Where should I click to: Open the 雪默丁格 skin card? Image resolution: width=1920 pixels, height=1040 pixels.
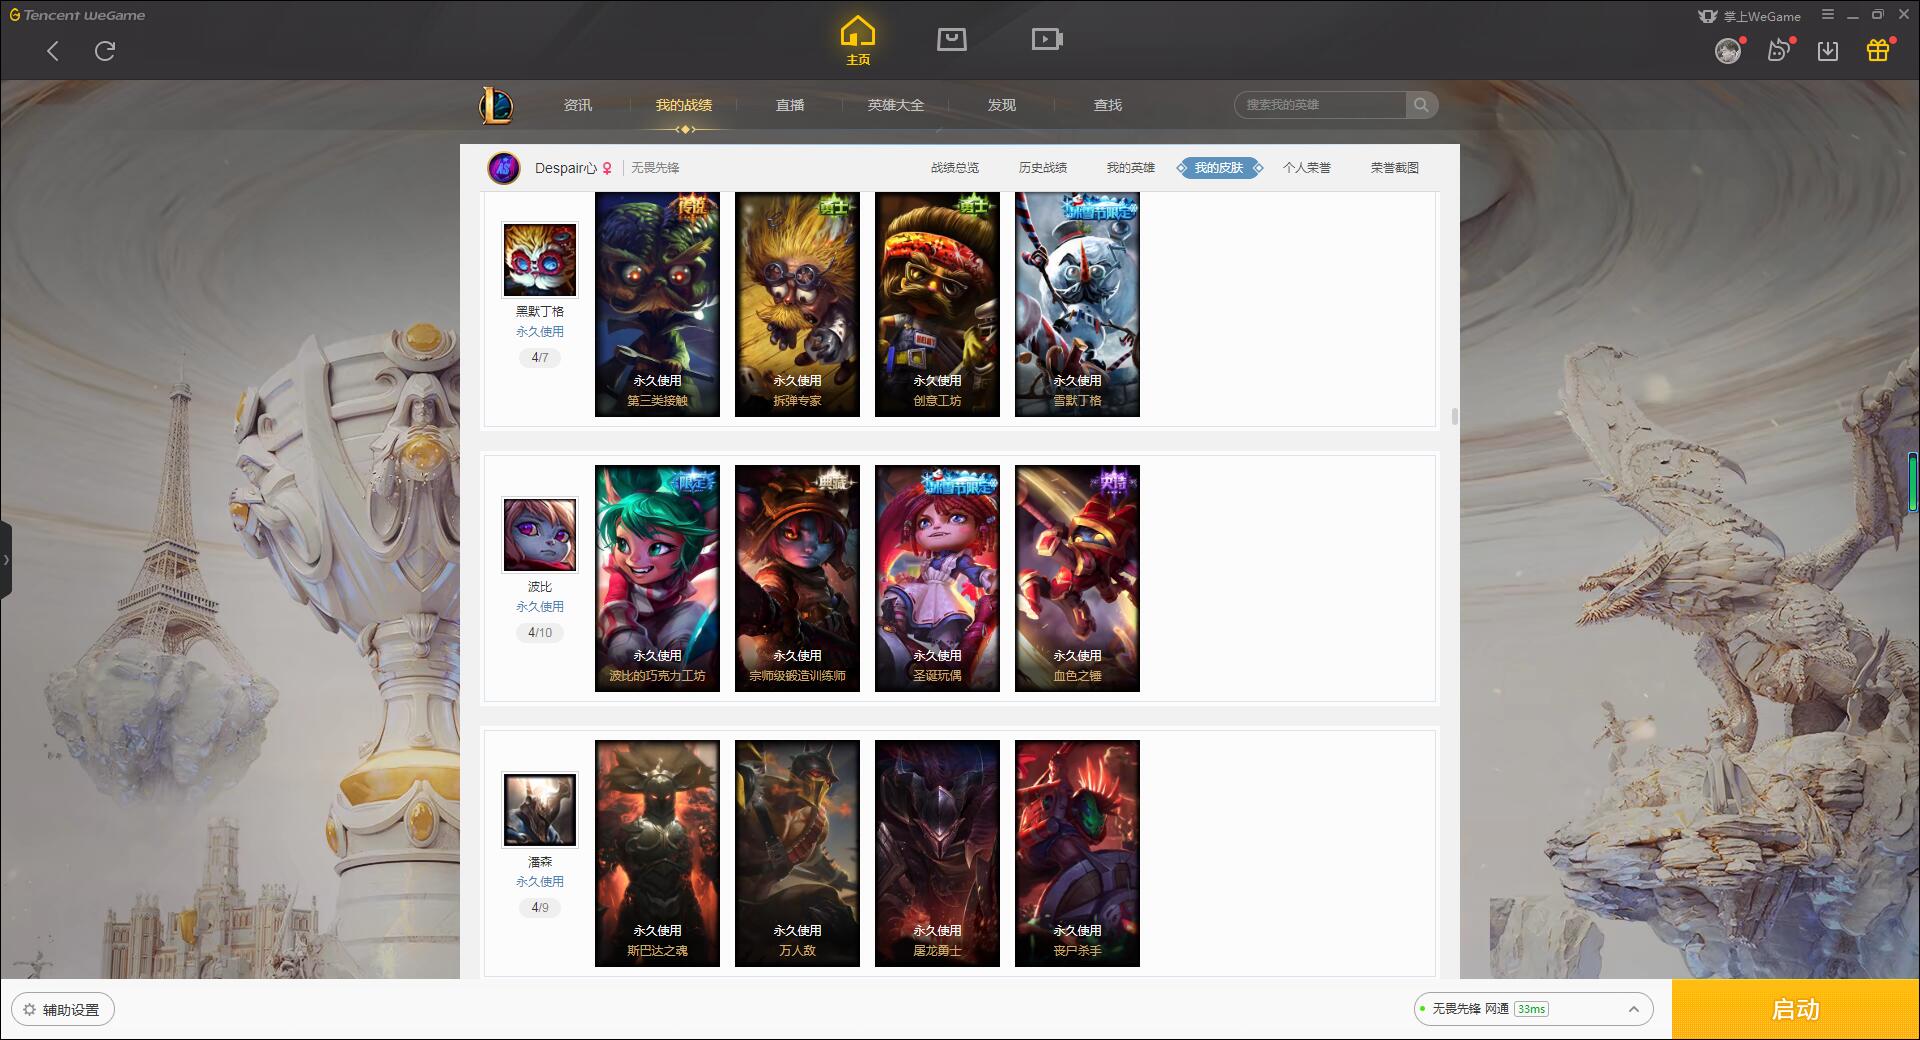pyautogui.click(x=1077, y=304)
